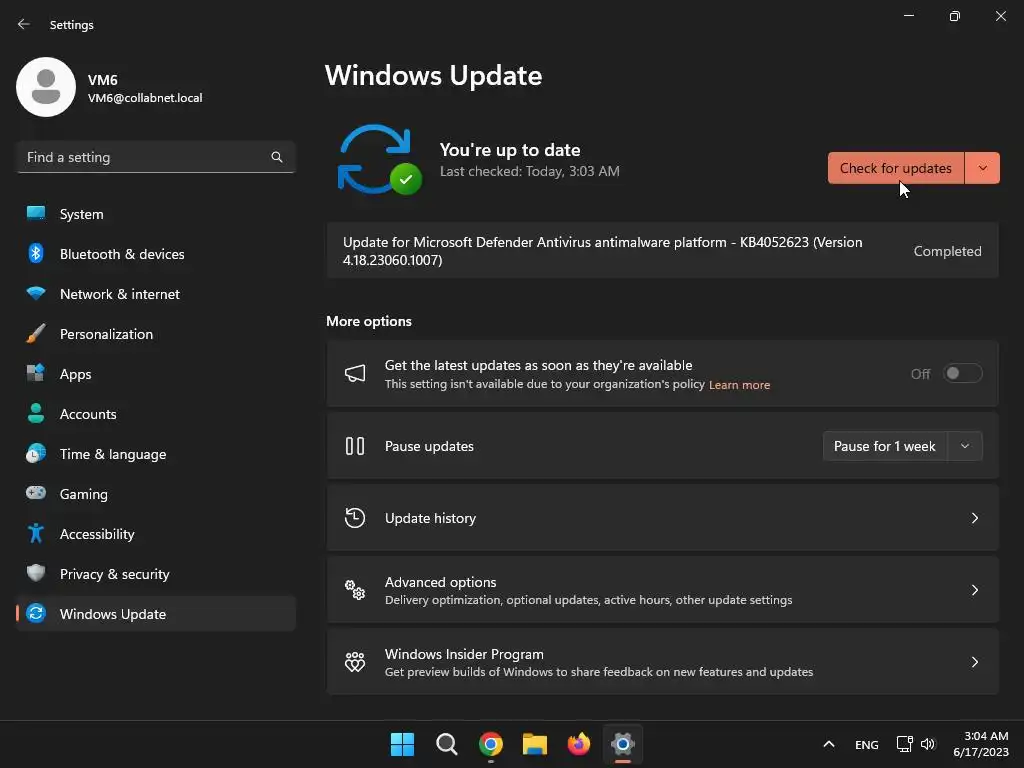Click the VM6@collabnet.local account email
1024x768 pixels.
145,98
